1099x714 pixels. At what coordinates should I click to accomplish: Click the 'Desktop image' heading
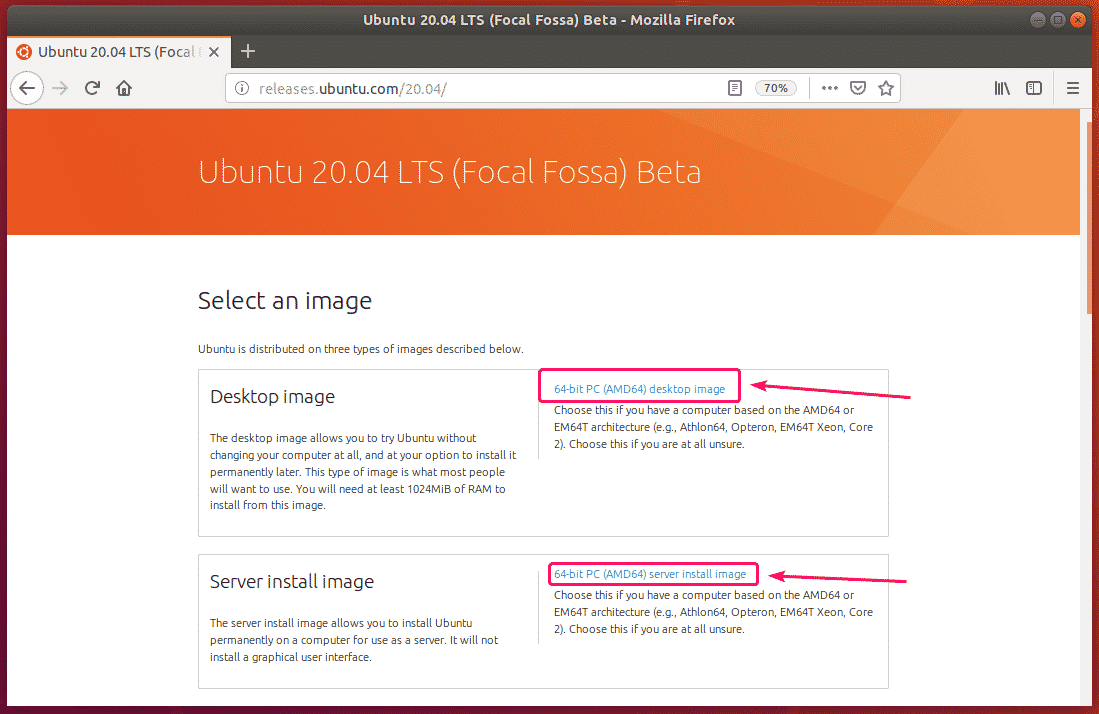pyautogui.click(x=273, y=397)
